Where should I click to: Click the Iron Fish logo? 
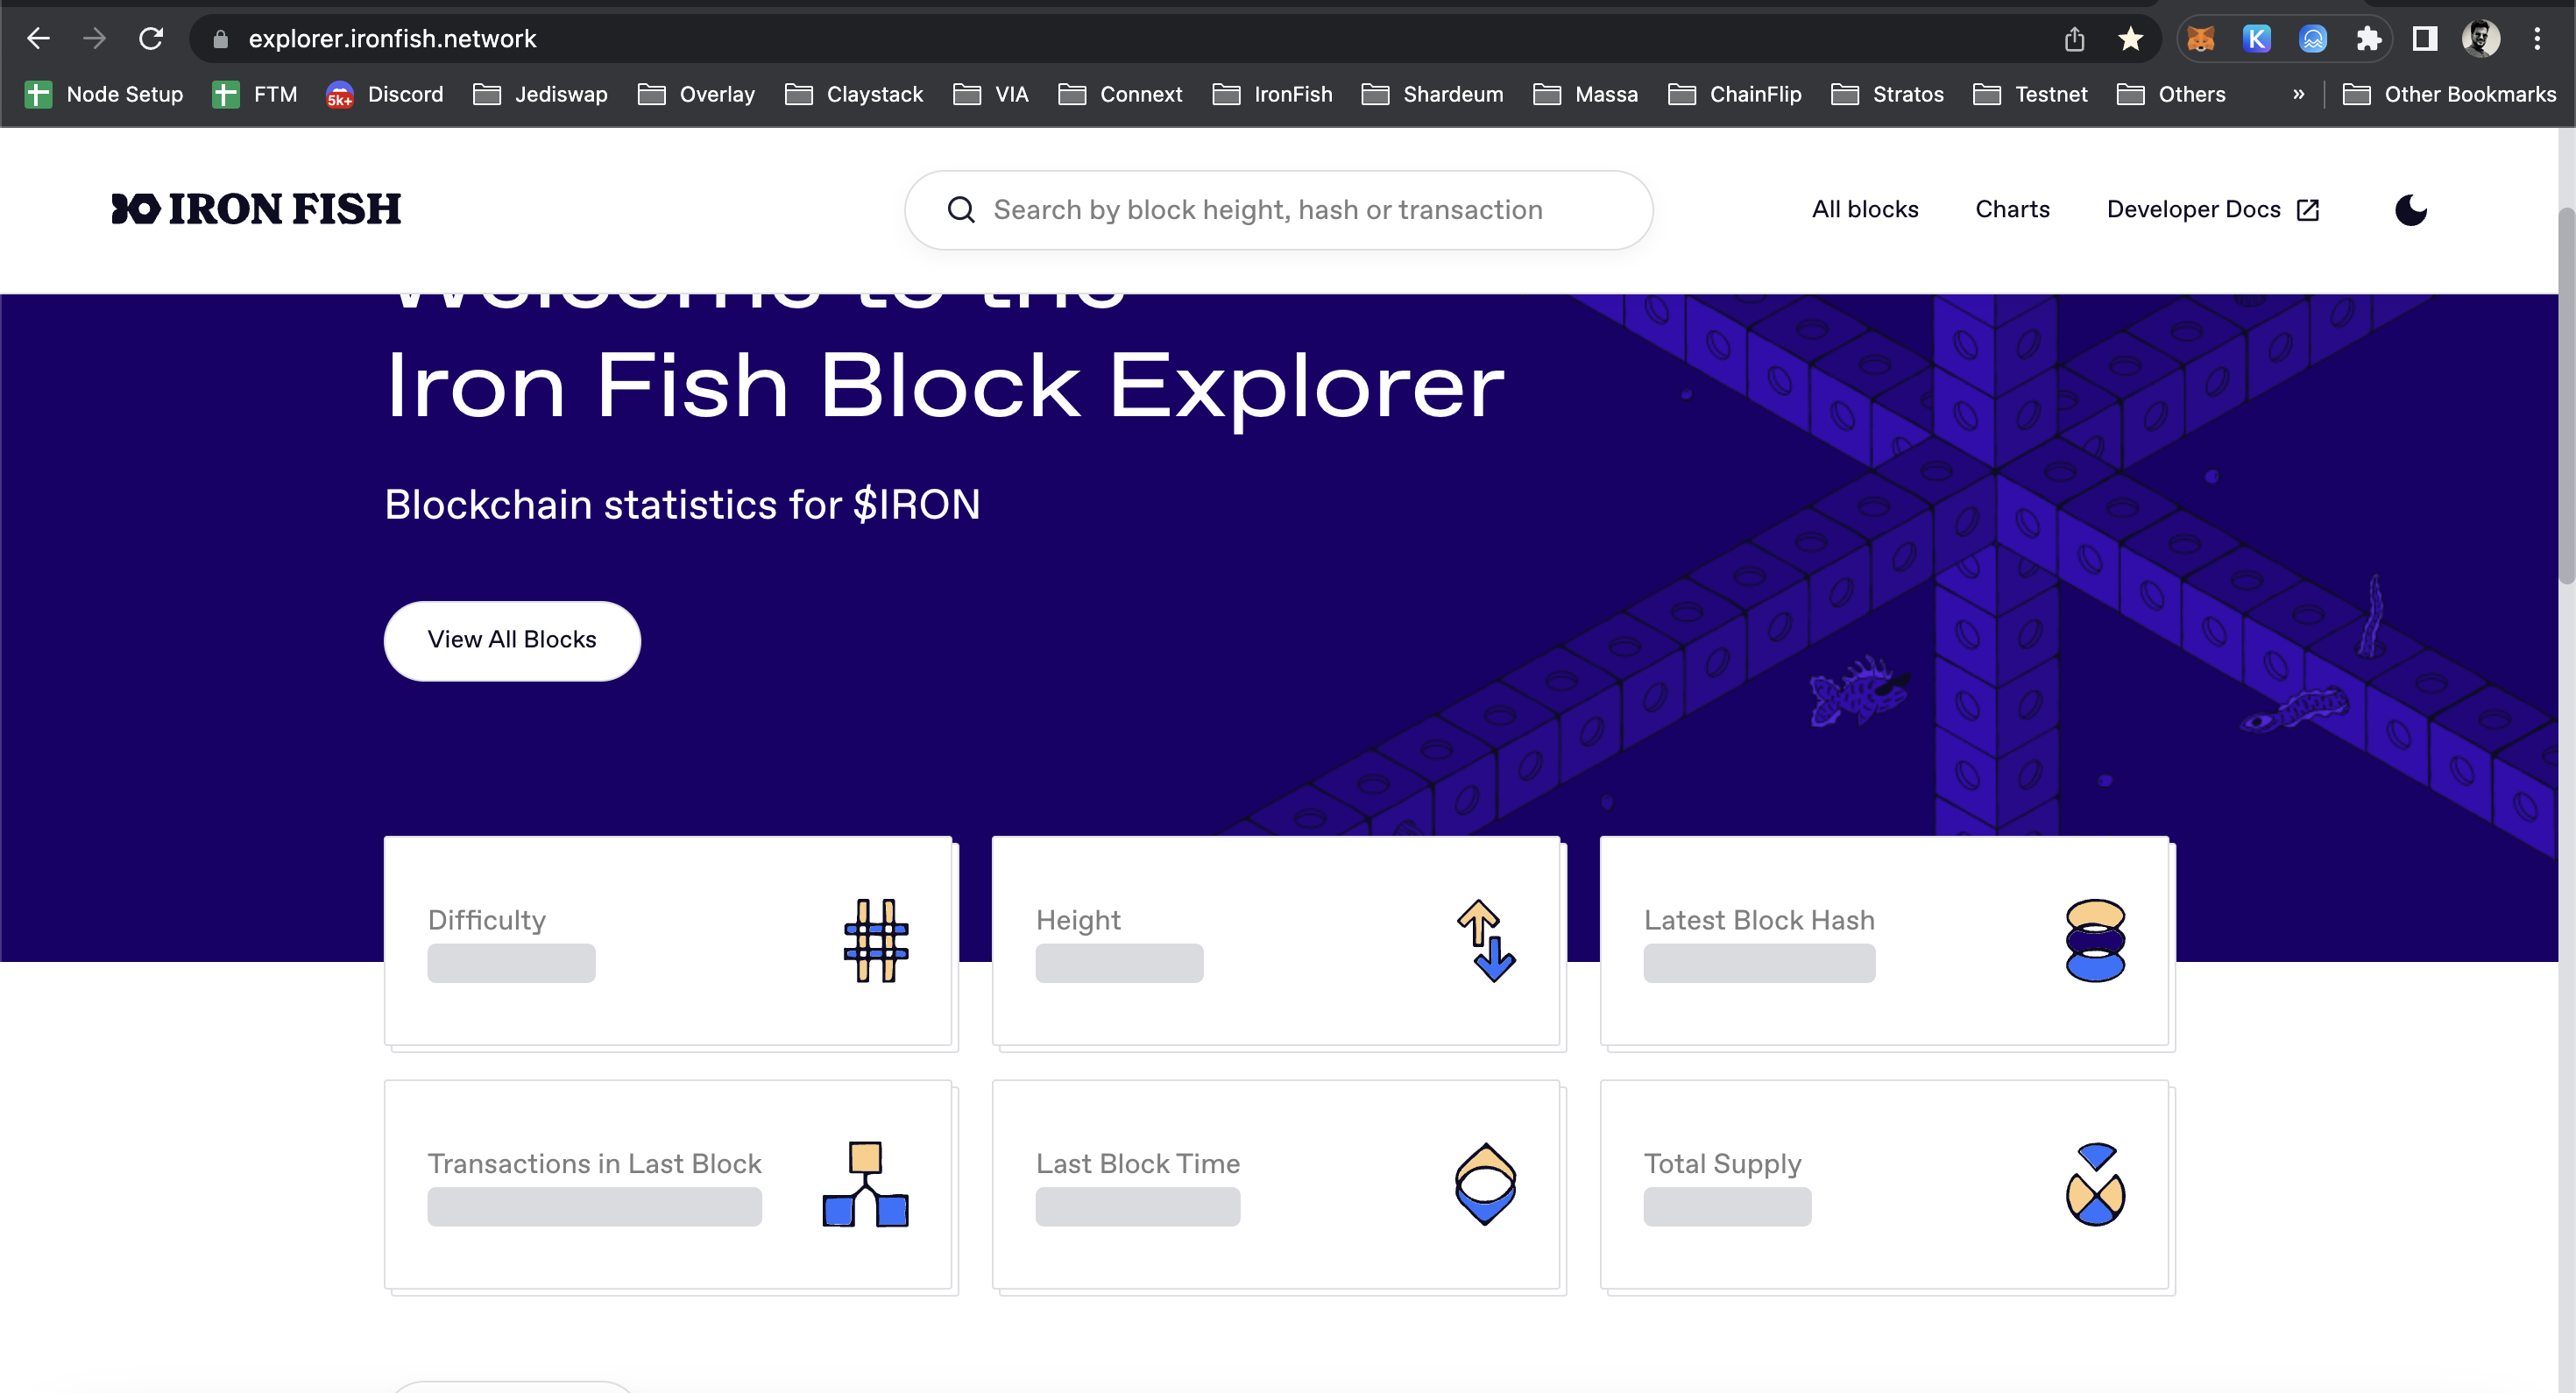click(256, 209)
